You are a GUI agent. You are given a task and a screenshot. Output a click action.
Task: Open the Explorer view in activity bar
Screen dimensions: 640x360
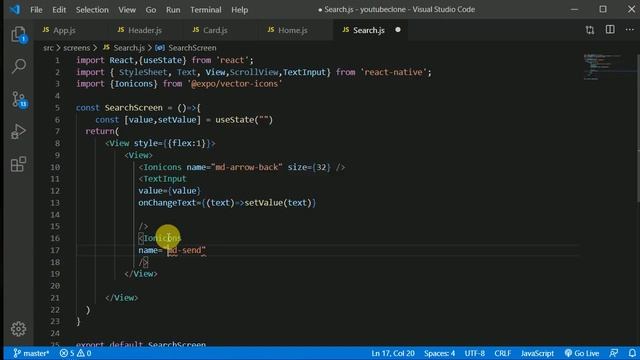[18, 35]
